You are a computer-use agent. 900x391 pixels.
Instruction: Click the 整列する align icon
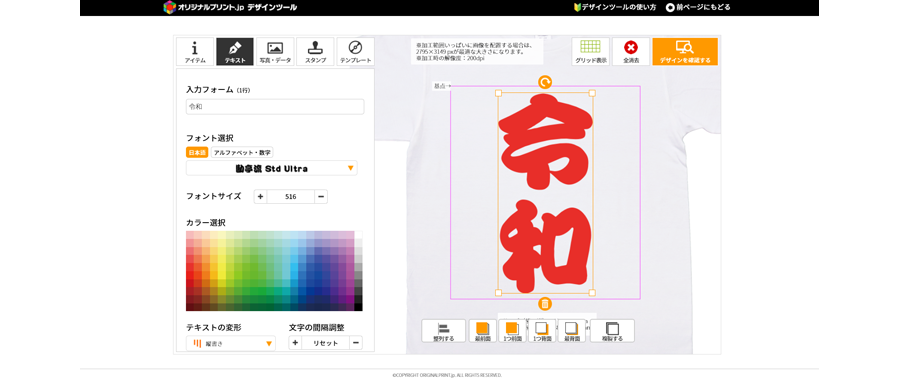coord(443,331)
